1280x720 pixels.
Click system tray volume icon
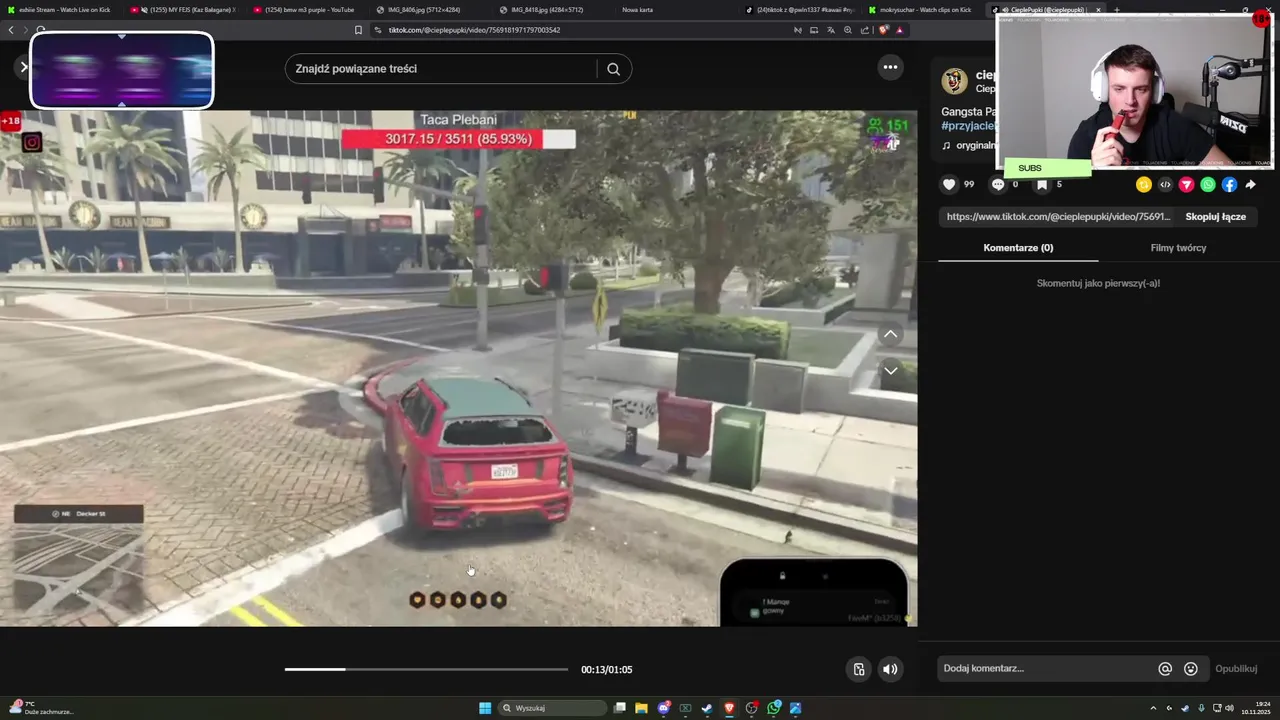click(1229, 708)
